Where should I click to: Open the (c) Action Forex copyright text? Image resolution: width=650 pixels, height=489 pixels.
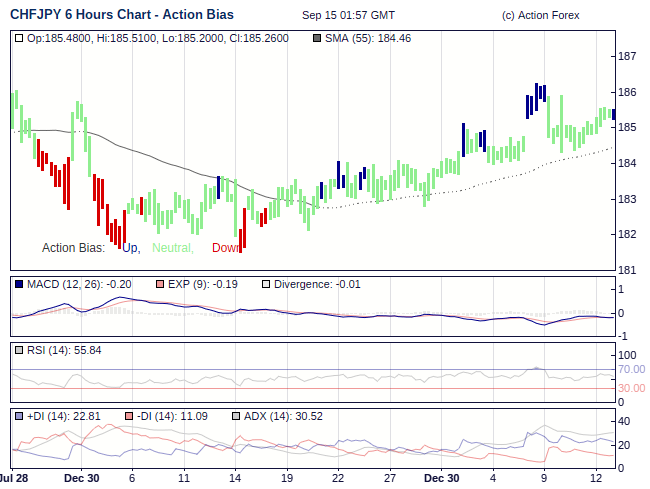pos(540,16)
